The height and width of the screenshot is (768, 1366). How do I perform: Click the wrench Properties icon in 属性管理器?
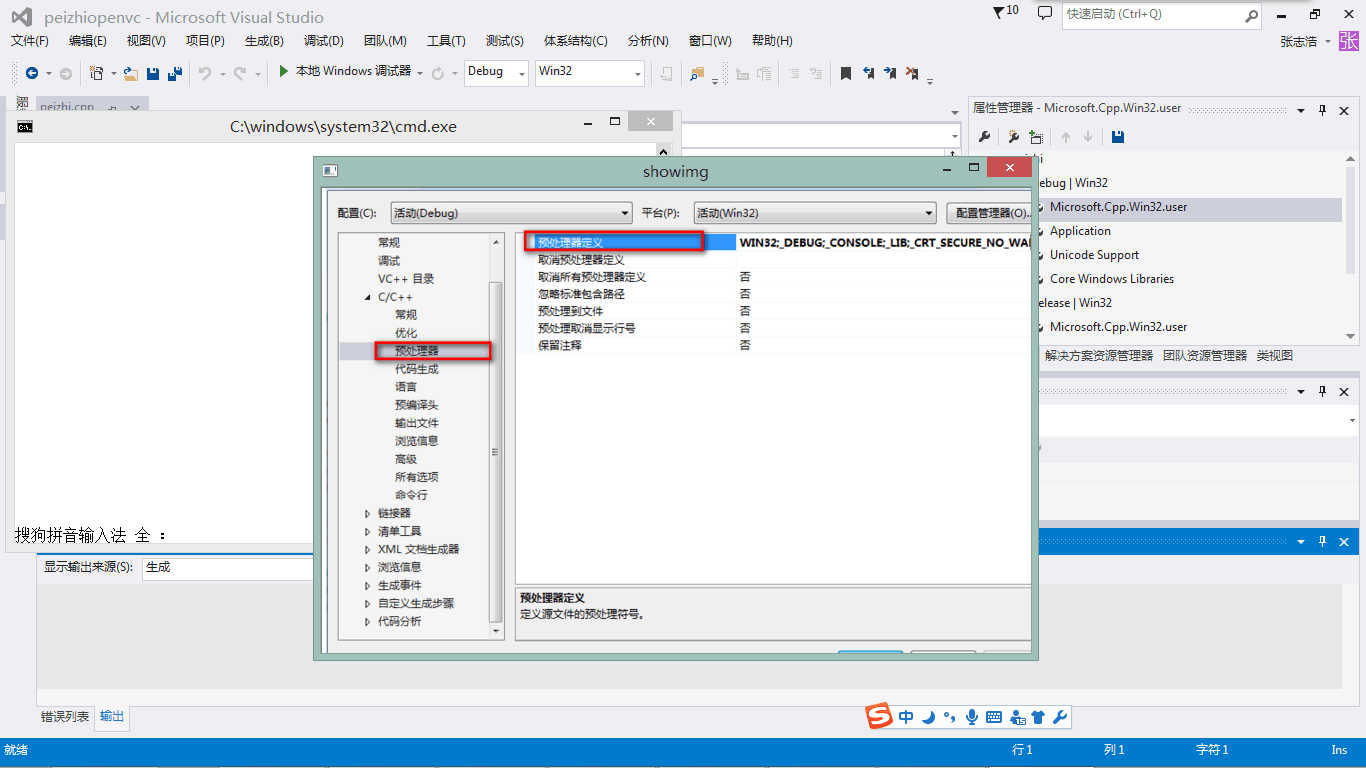pos(984,137)
